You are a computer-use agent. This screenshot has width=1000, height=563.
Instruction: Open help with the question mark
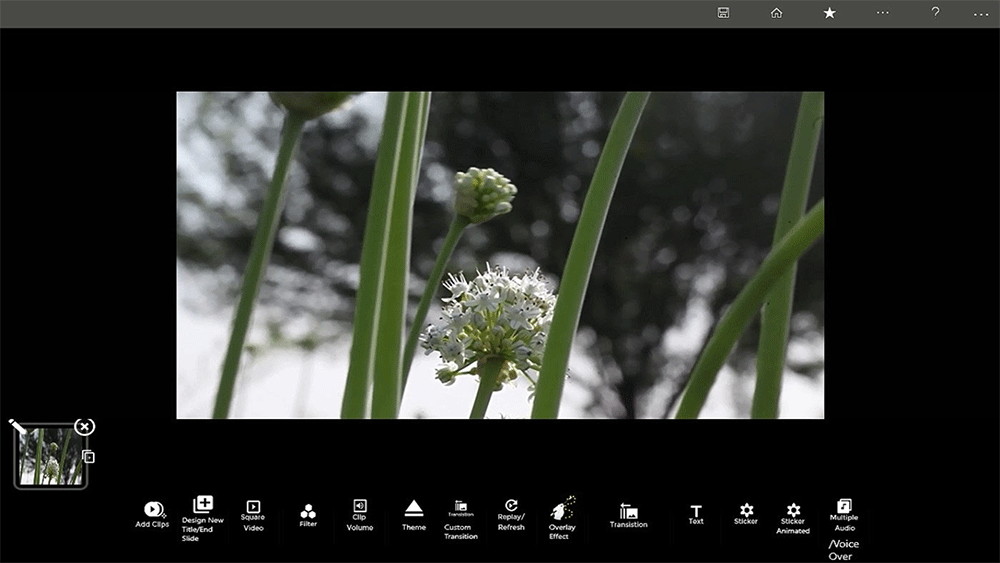(x=935, y=13)
